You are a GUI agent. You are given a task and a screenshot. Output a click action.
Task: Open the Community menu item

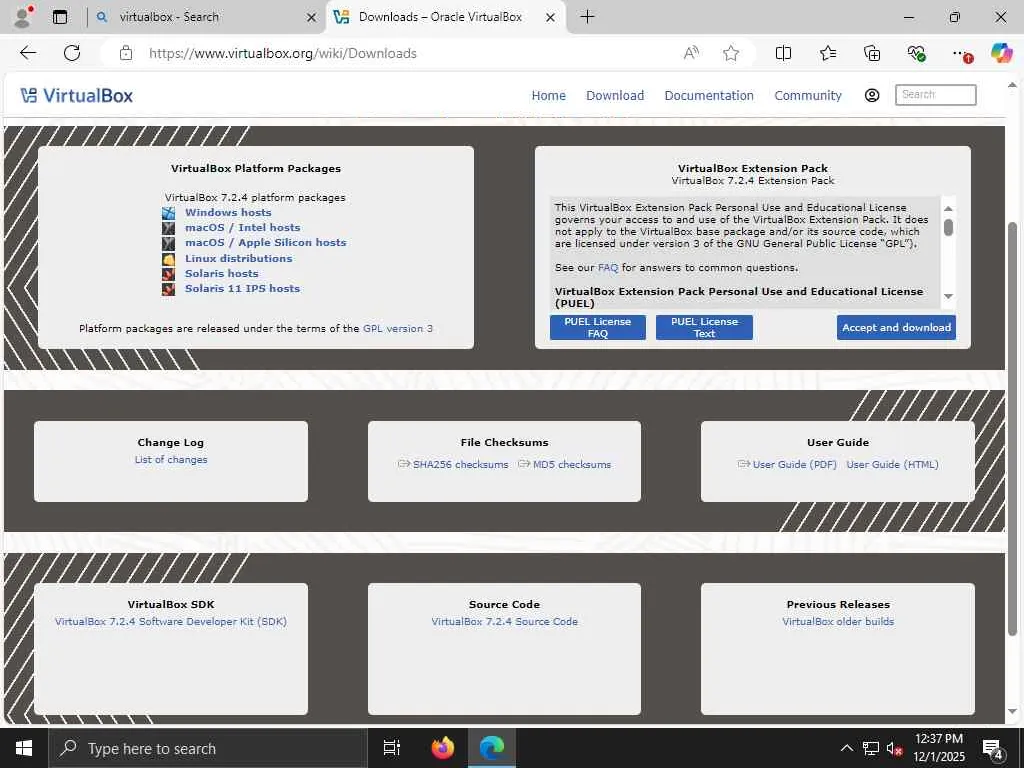[x=808, y=95]
